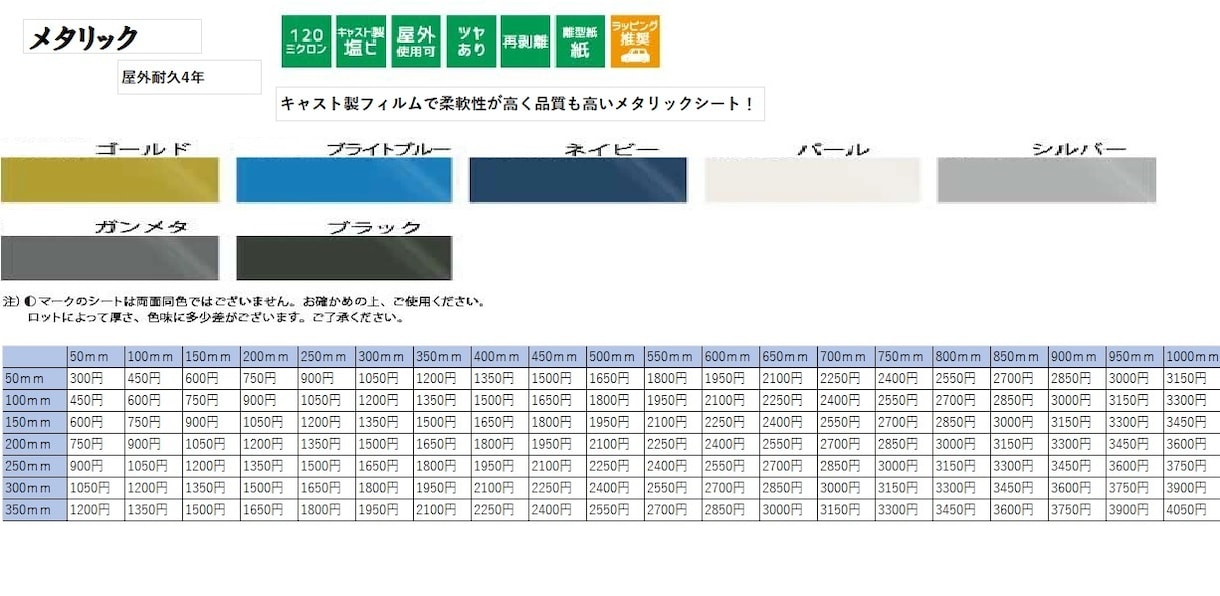Click the 120ミクロン thickness badge

pyautogui.click(x=305, y=41)
